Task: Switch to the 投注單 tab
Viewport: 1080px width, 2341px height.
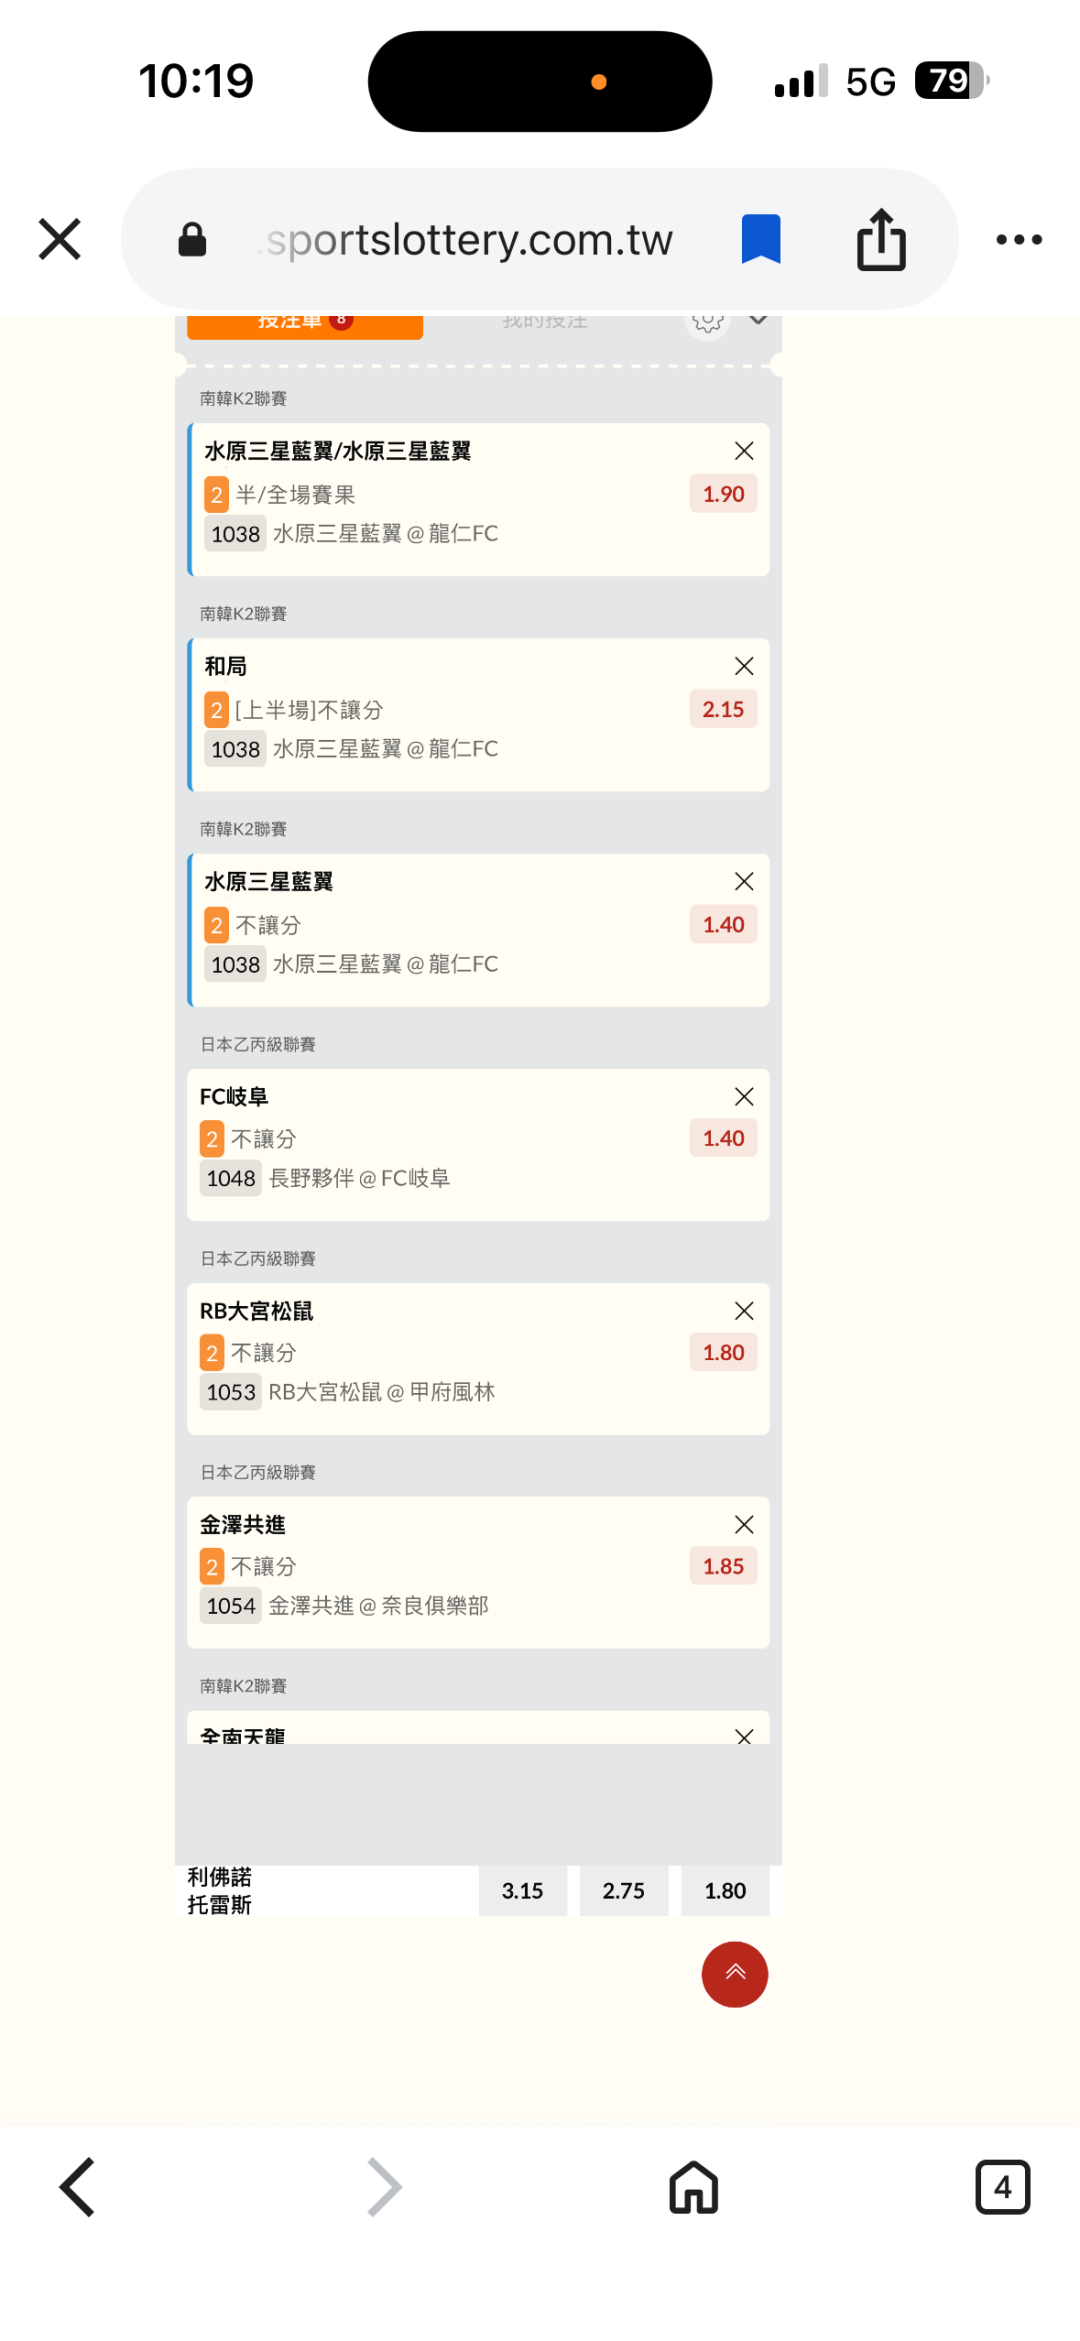Action: click(304, 323)
